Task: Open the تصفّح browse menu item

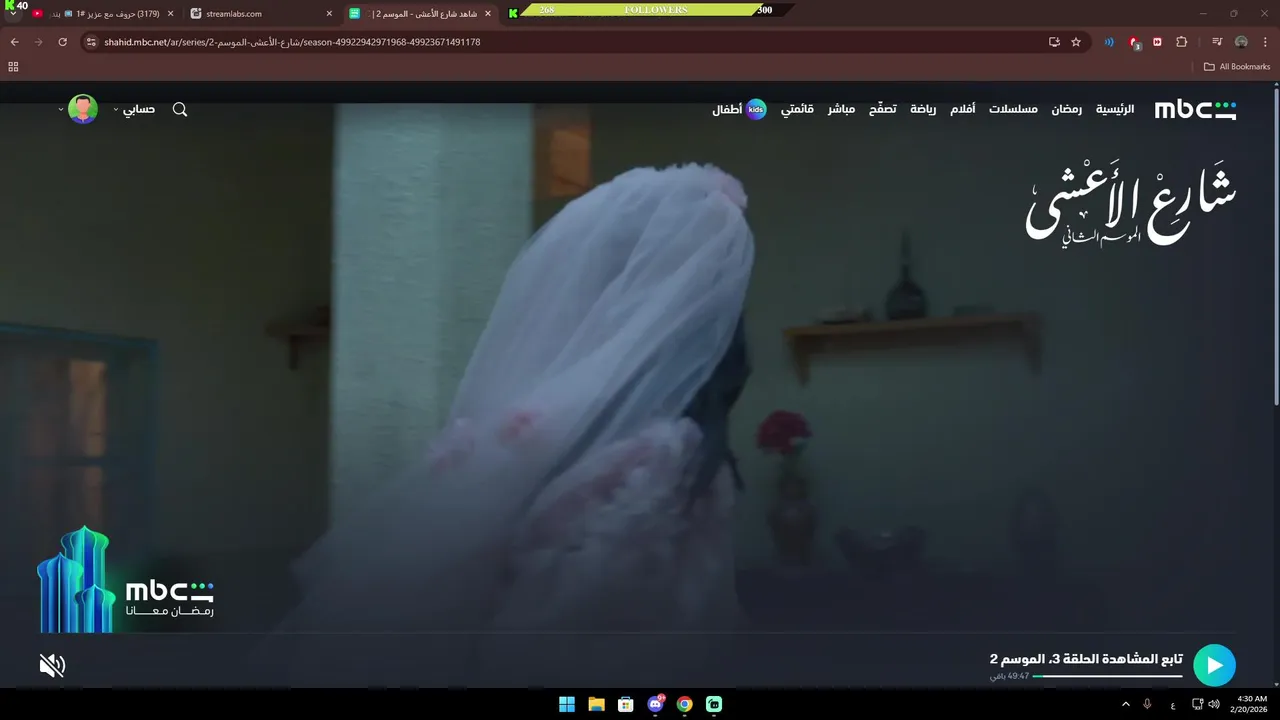Action: point(882,109)
